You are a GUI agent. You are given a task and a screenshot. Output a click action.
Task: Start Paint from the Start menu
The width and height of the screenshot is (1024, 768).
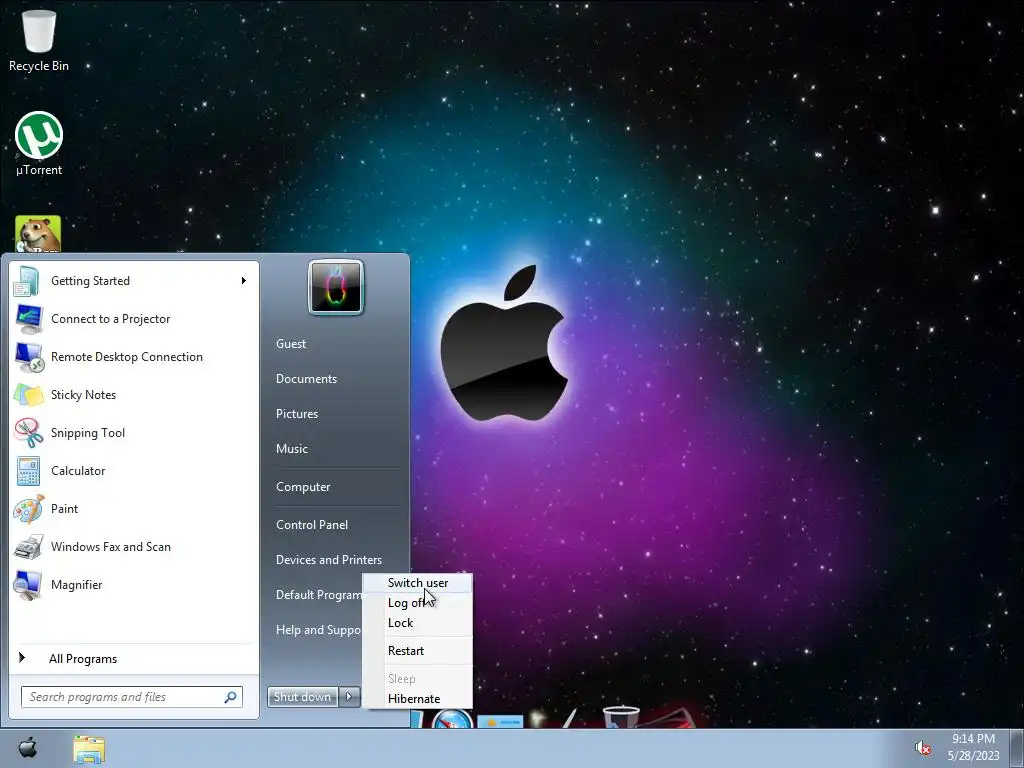click(x=134, y=509)
